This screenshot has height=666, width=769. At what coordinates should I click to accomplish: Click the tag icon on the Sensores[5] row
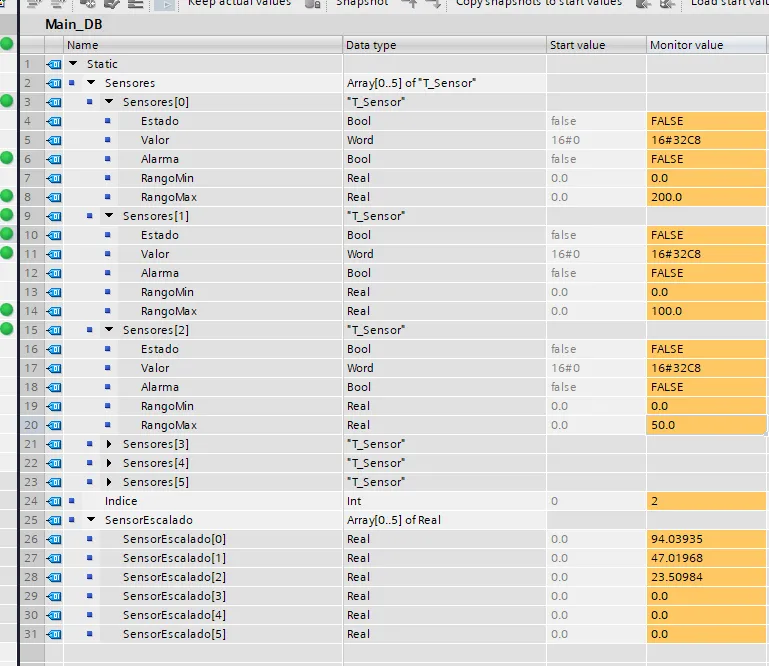point(54,482)
